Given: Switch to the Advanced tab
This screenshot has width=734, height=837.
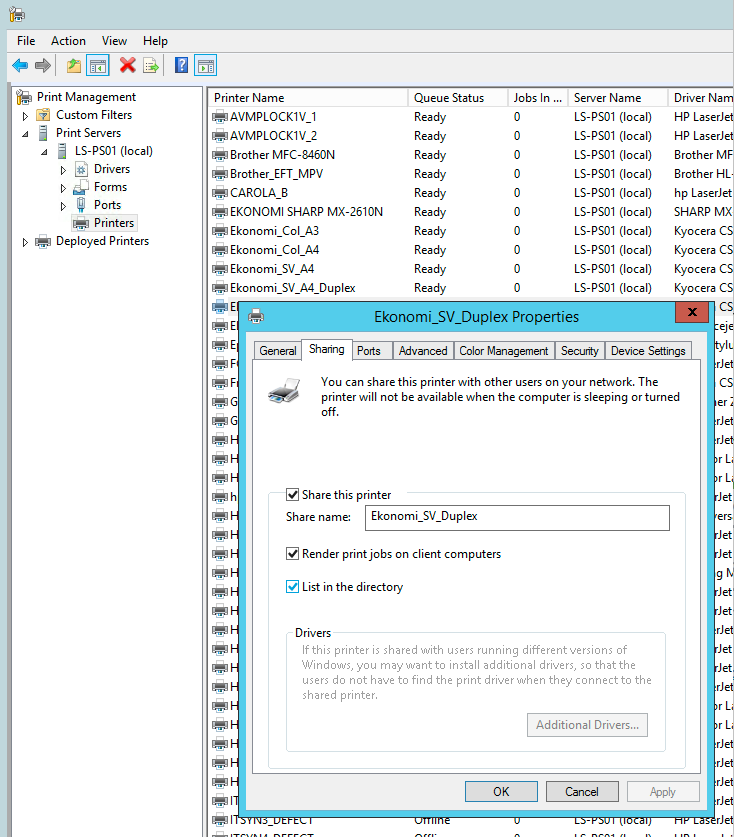Looking at the screenshot, I should point(423,351).
